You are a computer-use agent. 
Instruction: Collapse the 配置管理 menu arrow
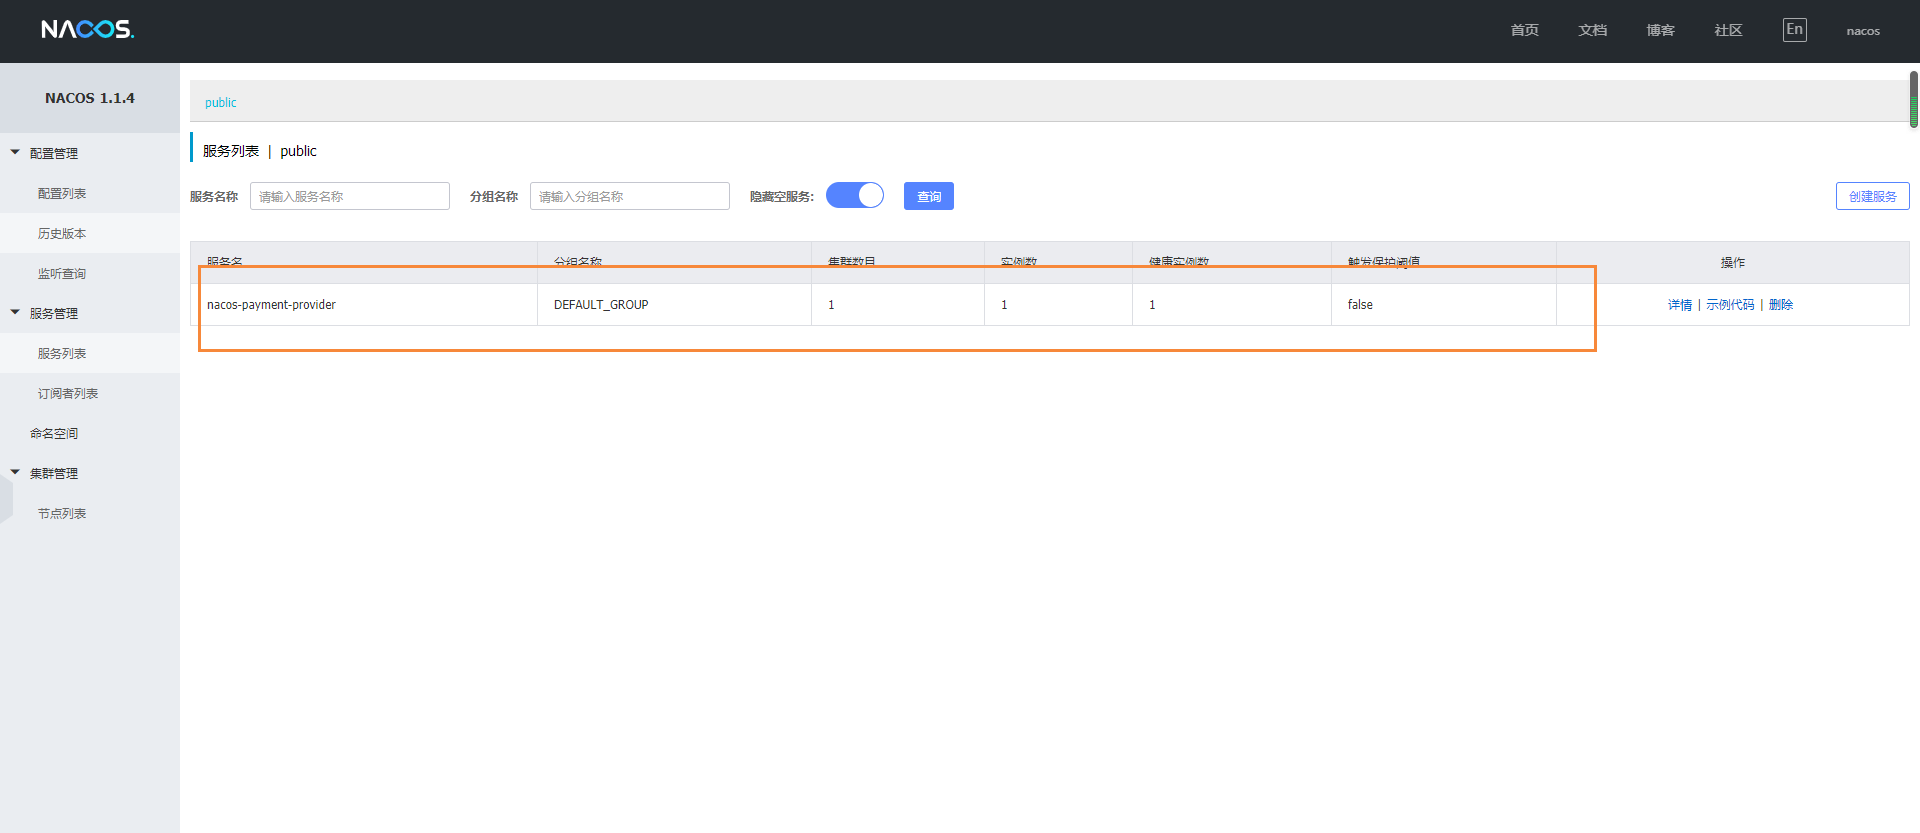pos(15,152)
